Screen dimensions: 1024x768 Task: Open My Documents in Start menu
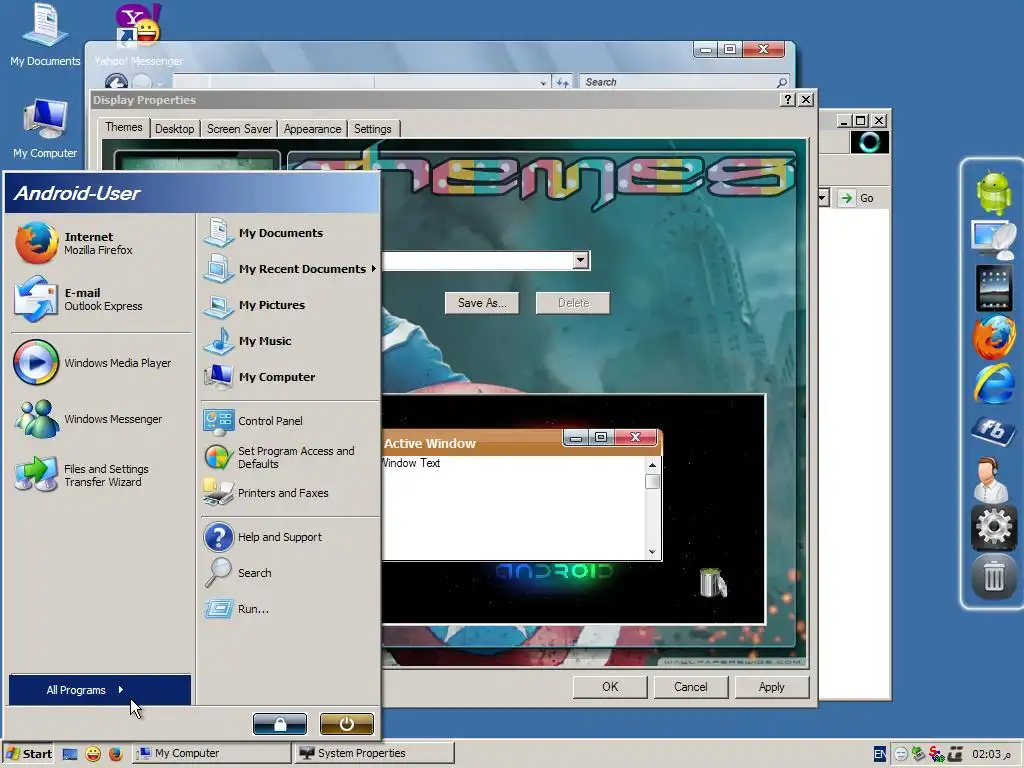point(289,233)
